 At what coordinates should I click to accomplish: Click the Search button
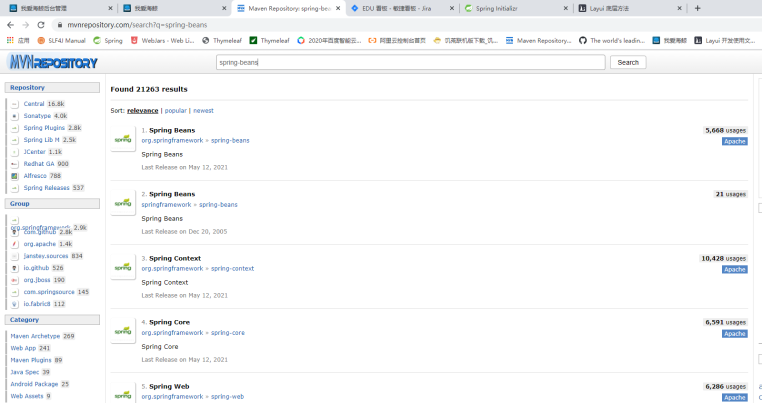(x=628, y=62)
